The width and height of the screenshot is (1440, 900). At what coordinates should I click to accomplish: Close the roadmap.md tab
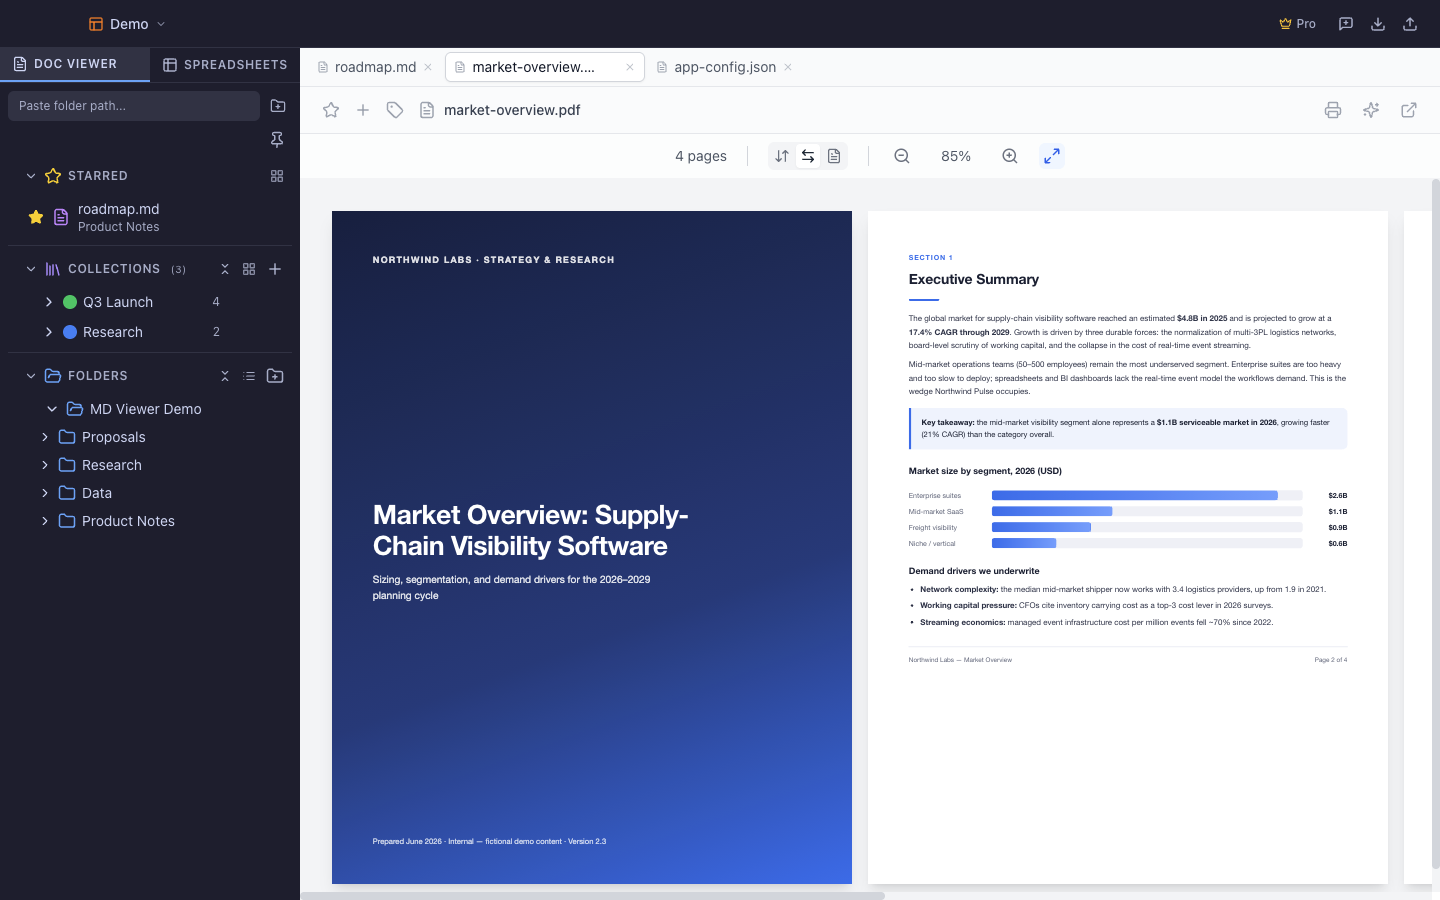tap(428, 67)
